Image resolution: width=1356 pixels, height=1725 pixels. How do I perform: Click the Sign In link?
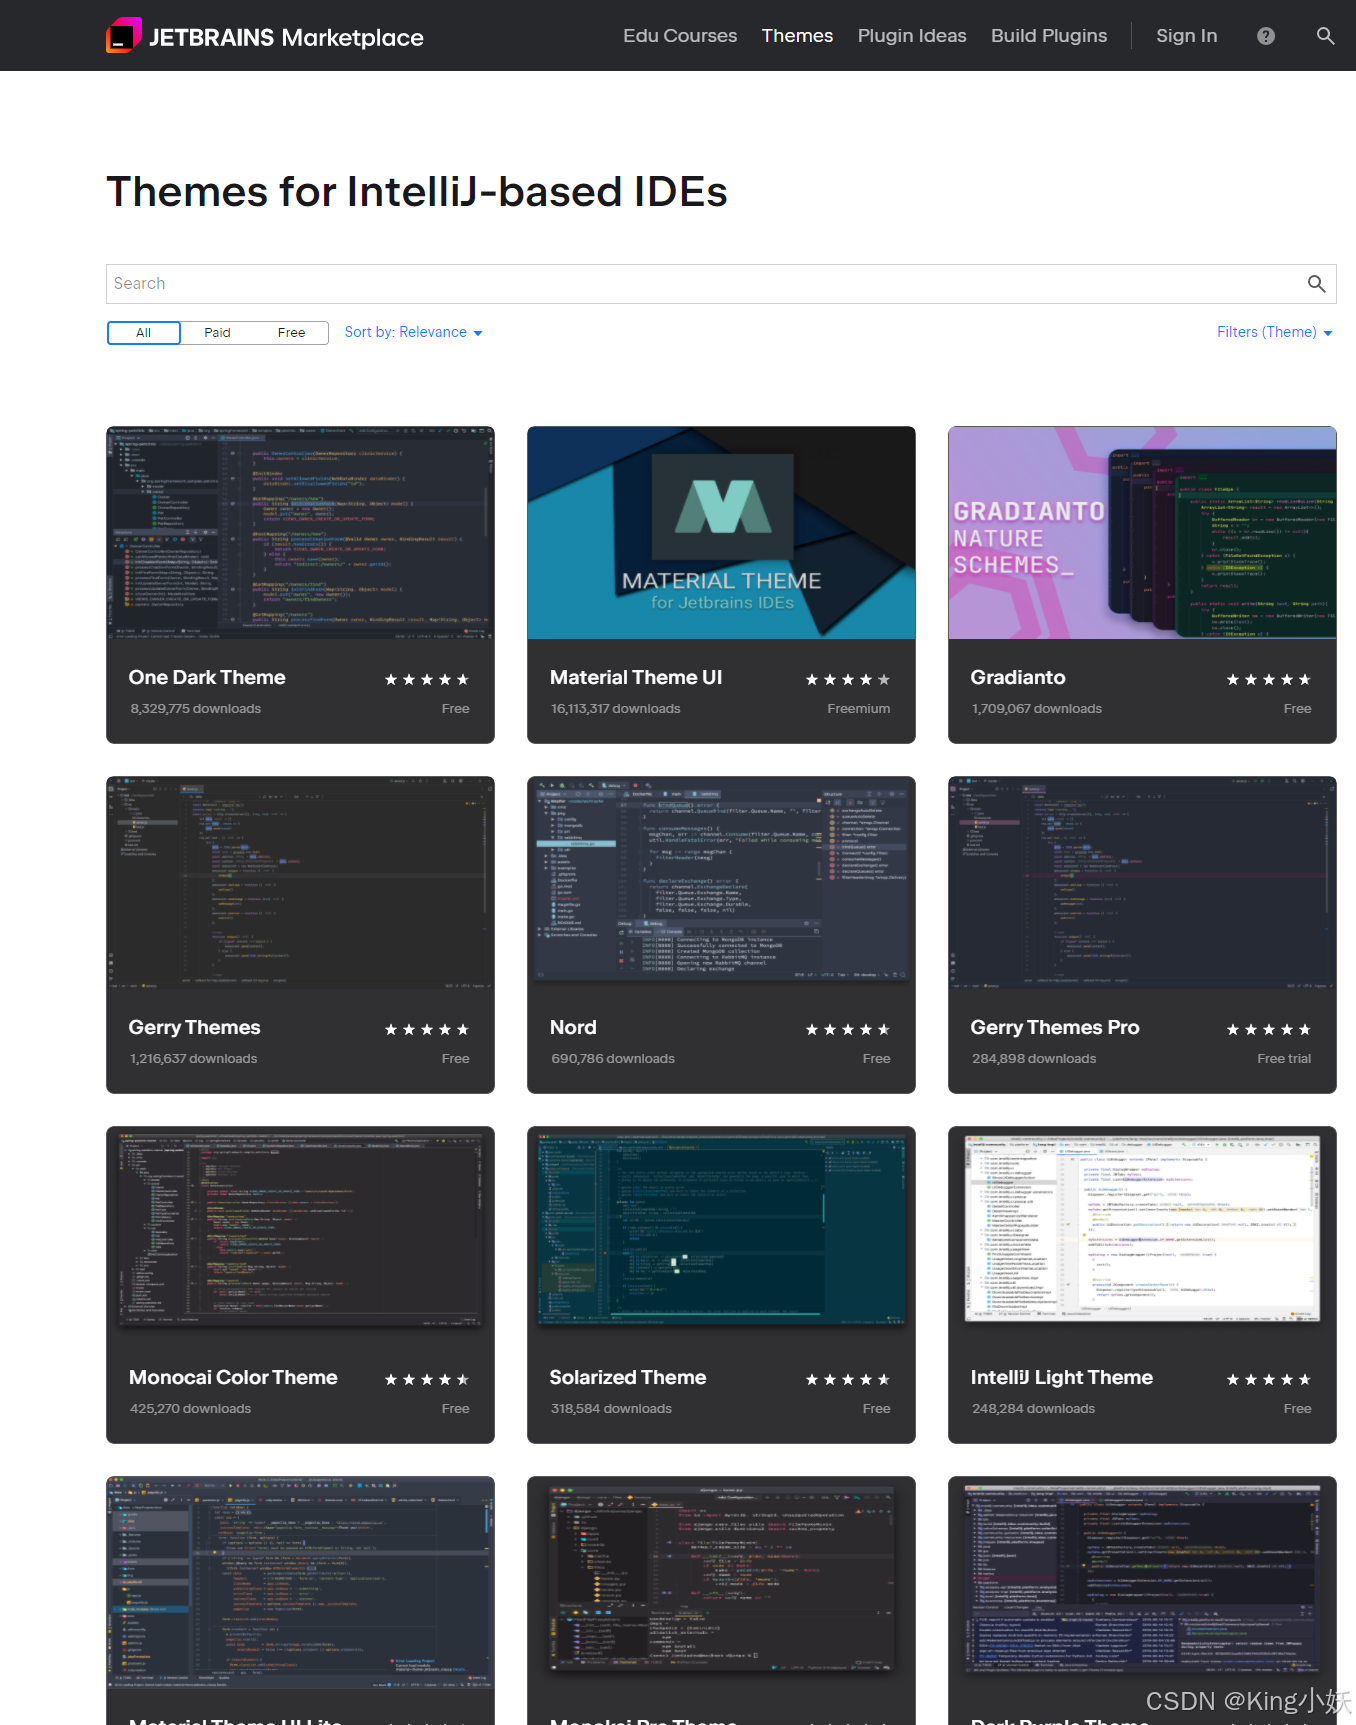tap(1186, 36)
